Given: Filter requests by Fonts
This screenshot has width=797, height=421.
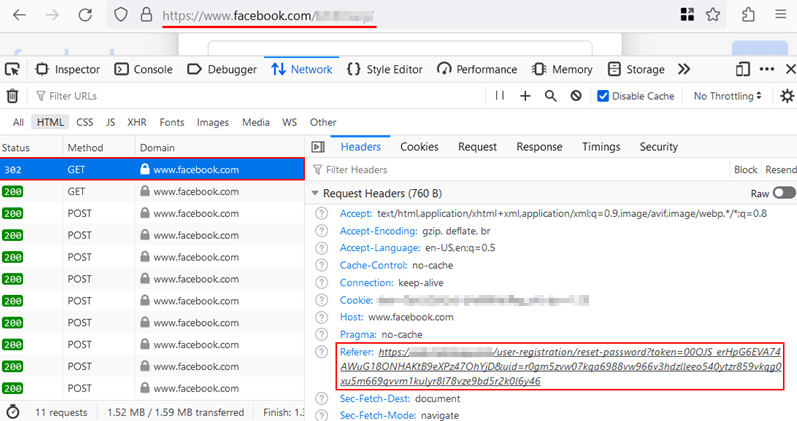Looking at the screenshot, I should tap(172, 122).
